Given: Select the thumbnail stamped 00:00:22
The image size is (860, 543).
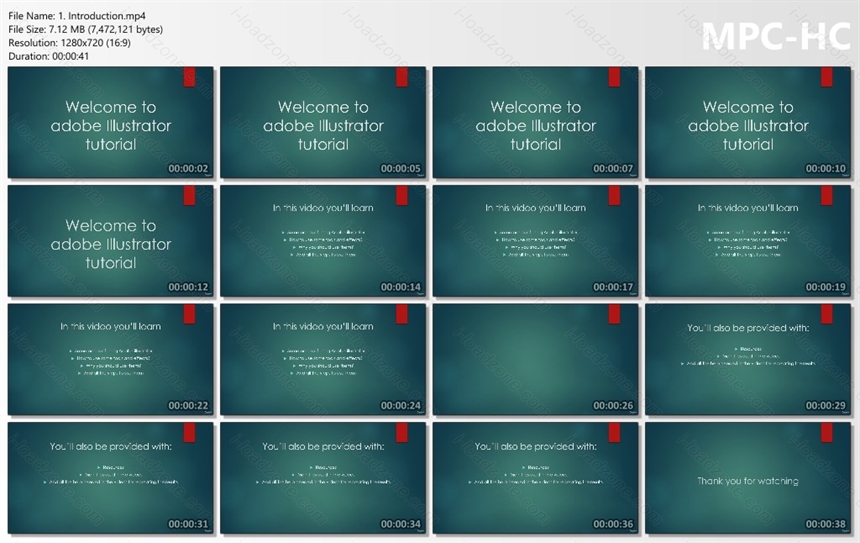Looking at the screenshot, I should (111, 360).
